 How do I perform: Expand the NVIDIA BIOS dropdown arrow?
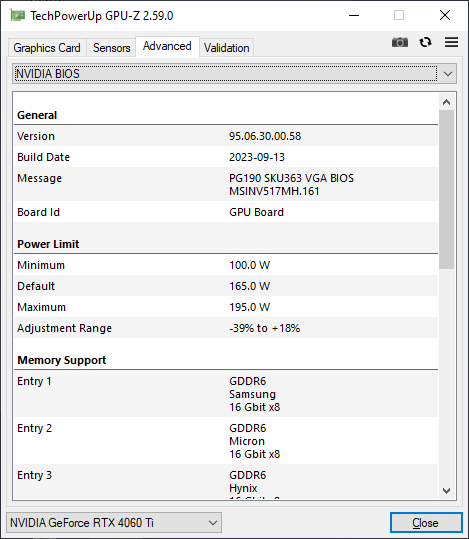(x=448, y=74)
